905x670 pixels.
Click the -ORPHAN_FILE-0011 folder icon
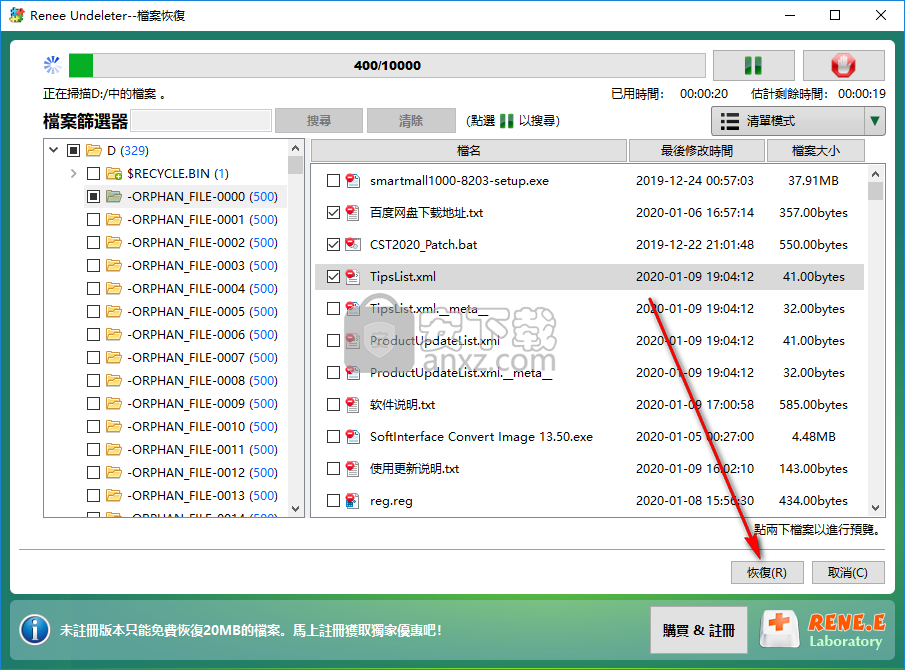pyautogui.click(x=114, y=450)
